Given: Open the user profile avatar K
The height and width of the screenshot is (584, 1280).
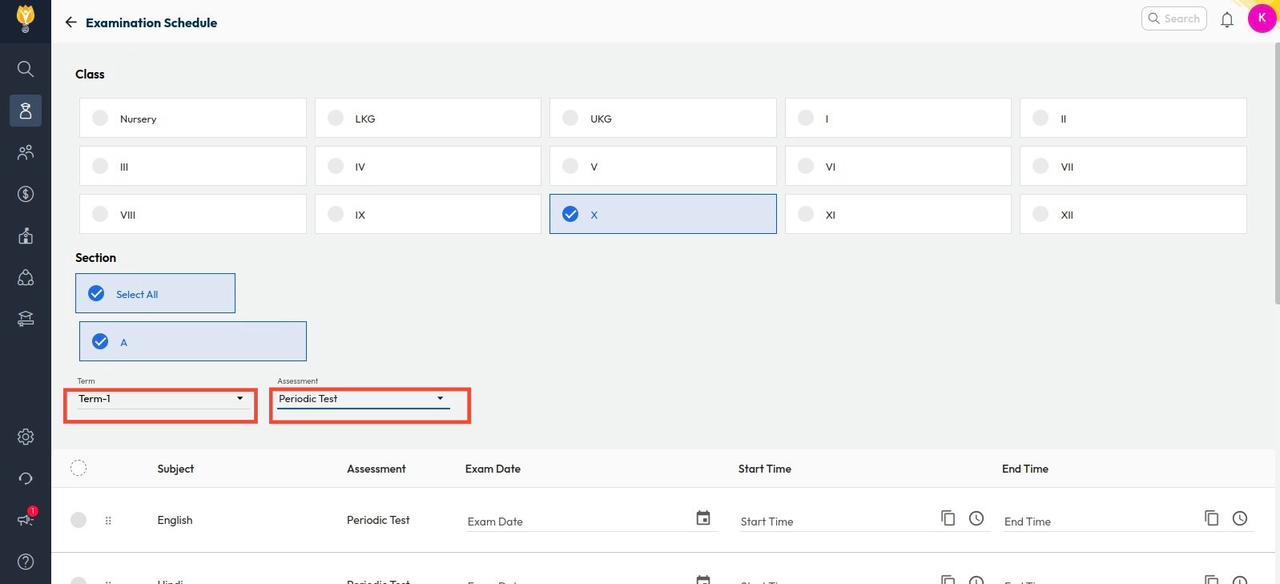Looking at the screenshot, I should tap(1261, 18).
